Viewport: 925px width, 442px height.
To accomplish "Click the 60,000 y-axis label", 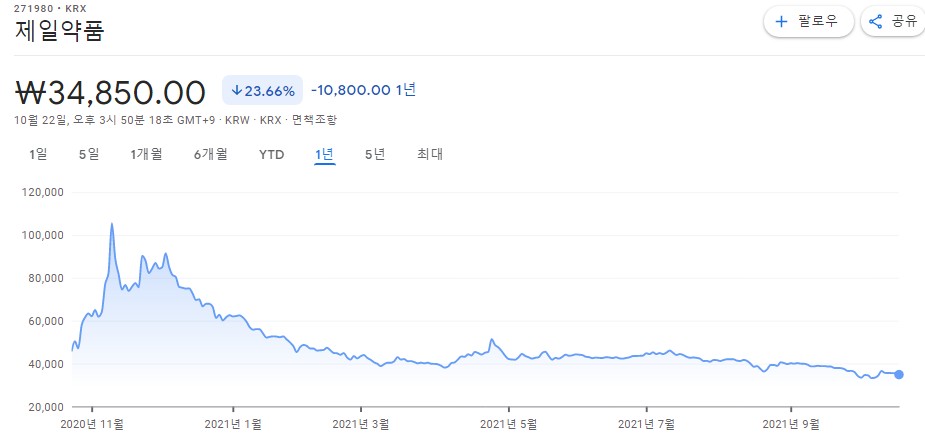I will (45, 322).
